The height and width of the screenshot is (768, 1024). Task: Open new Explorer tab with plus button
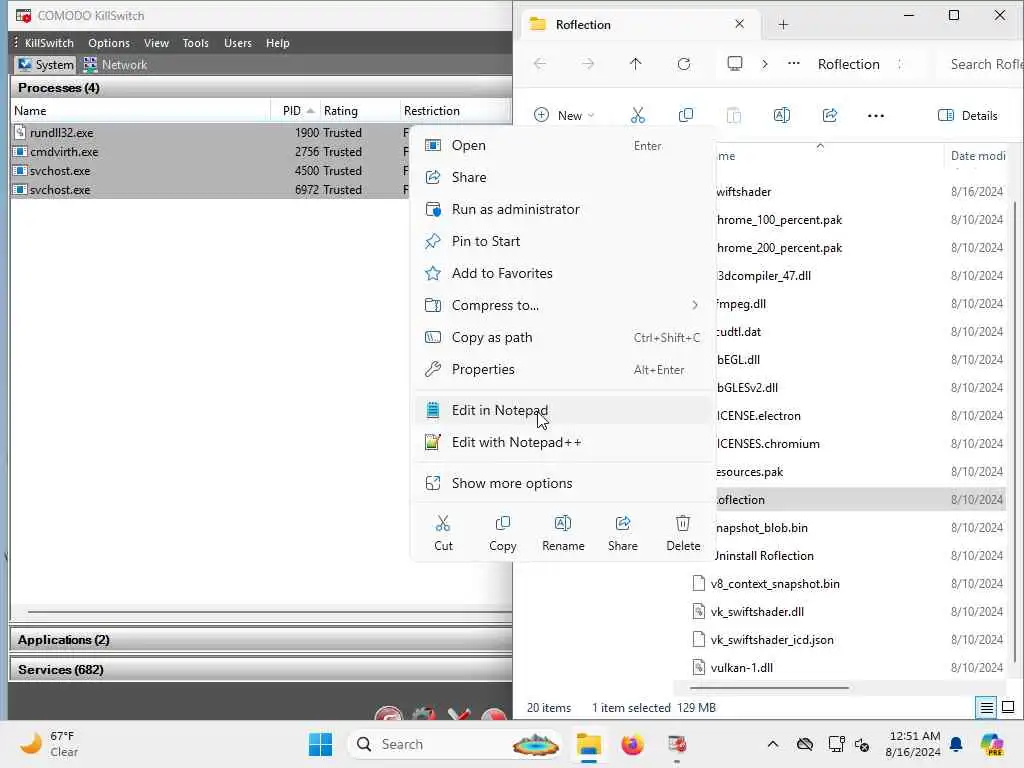click(x=783, y=25)
